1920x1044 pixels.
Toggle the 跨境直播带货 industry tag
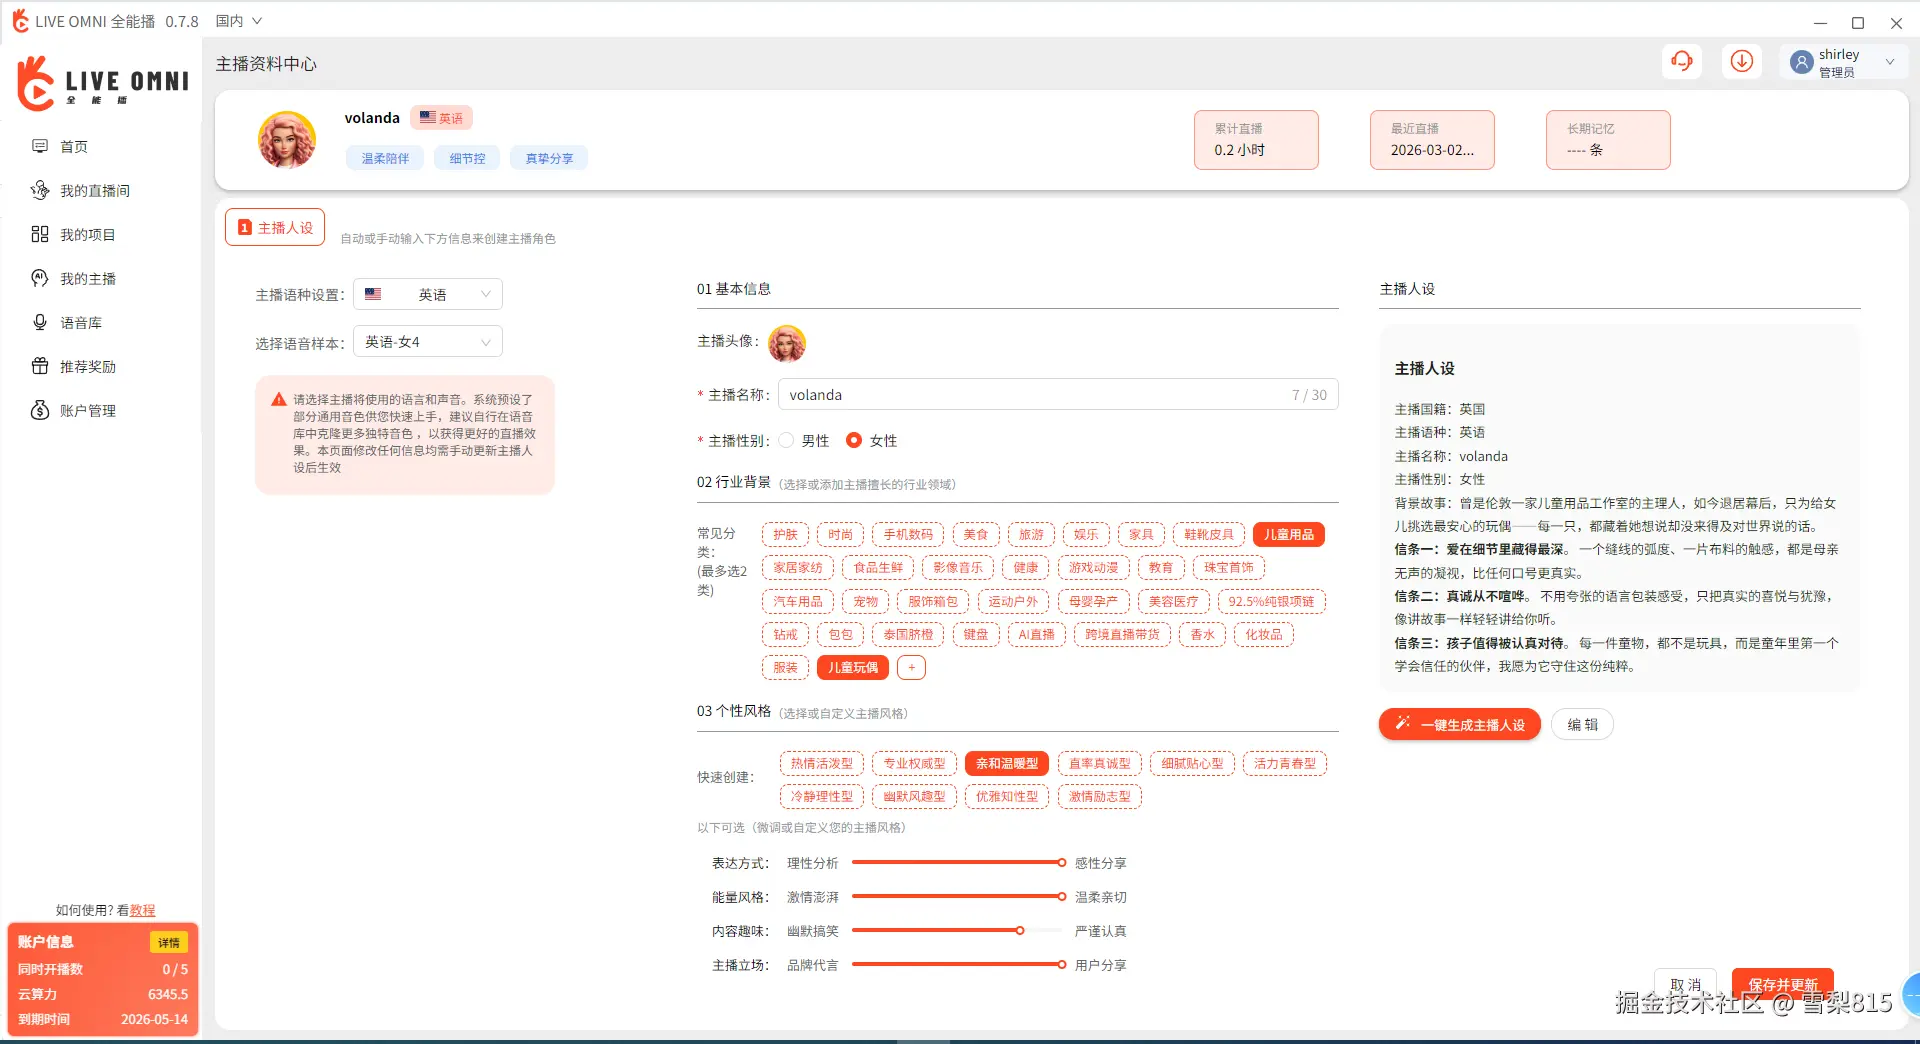click(x=1122, y=634)
